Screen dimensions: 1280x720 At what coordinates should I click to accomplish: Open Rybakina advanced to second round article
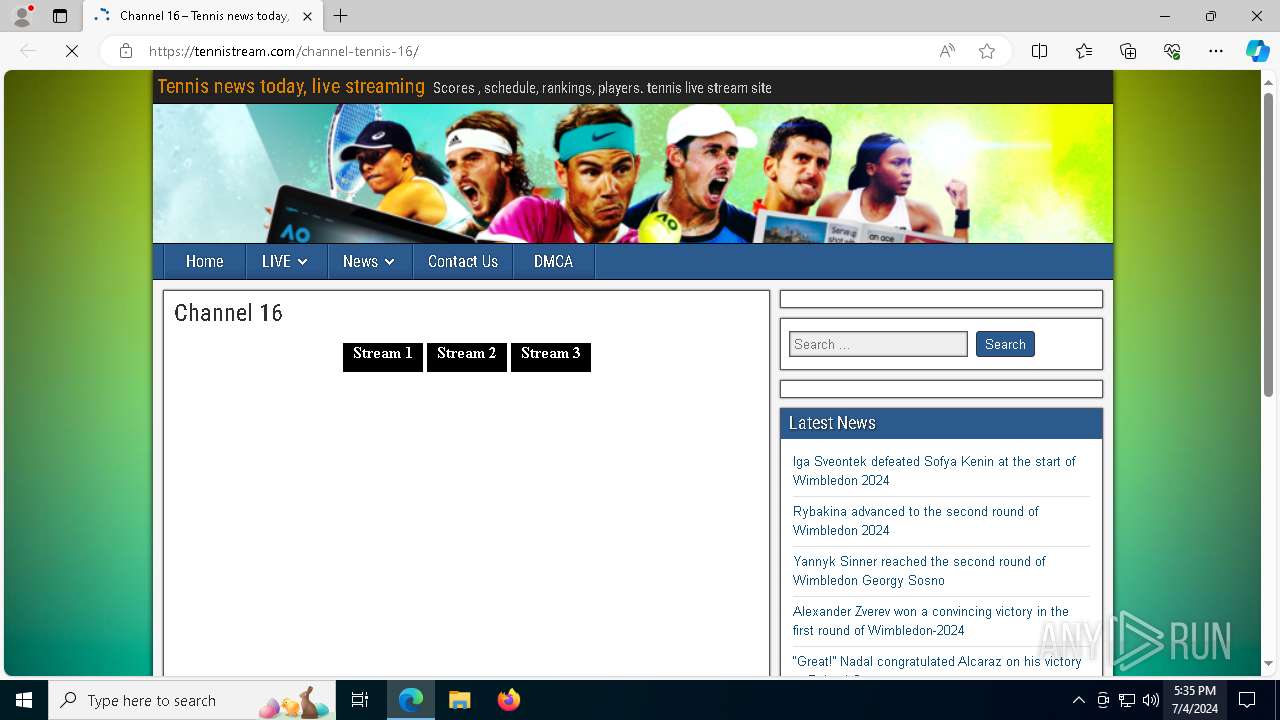915,521
